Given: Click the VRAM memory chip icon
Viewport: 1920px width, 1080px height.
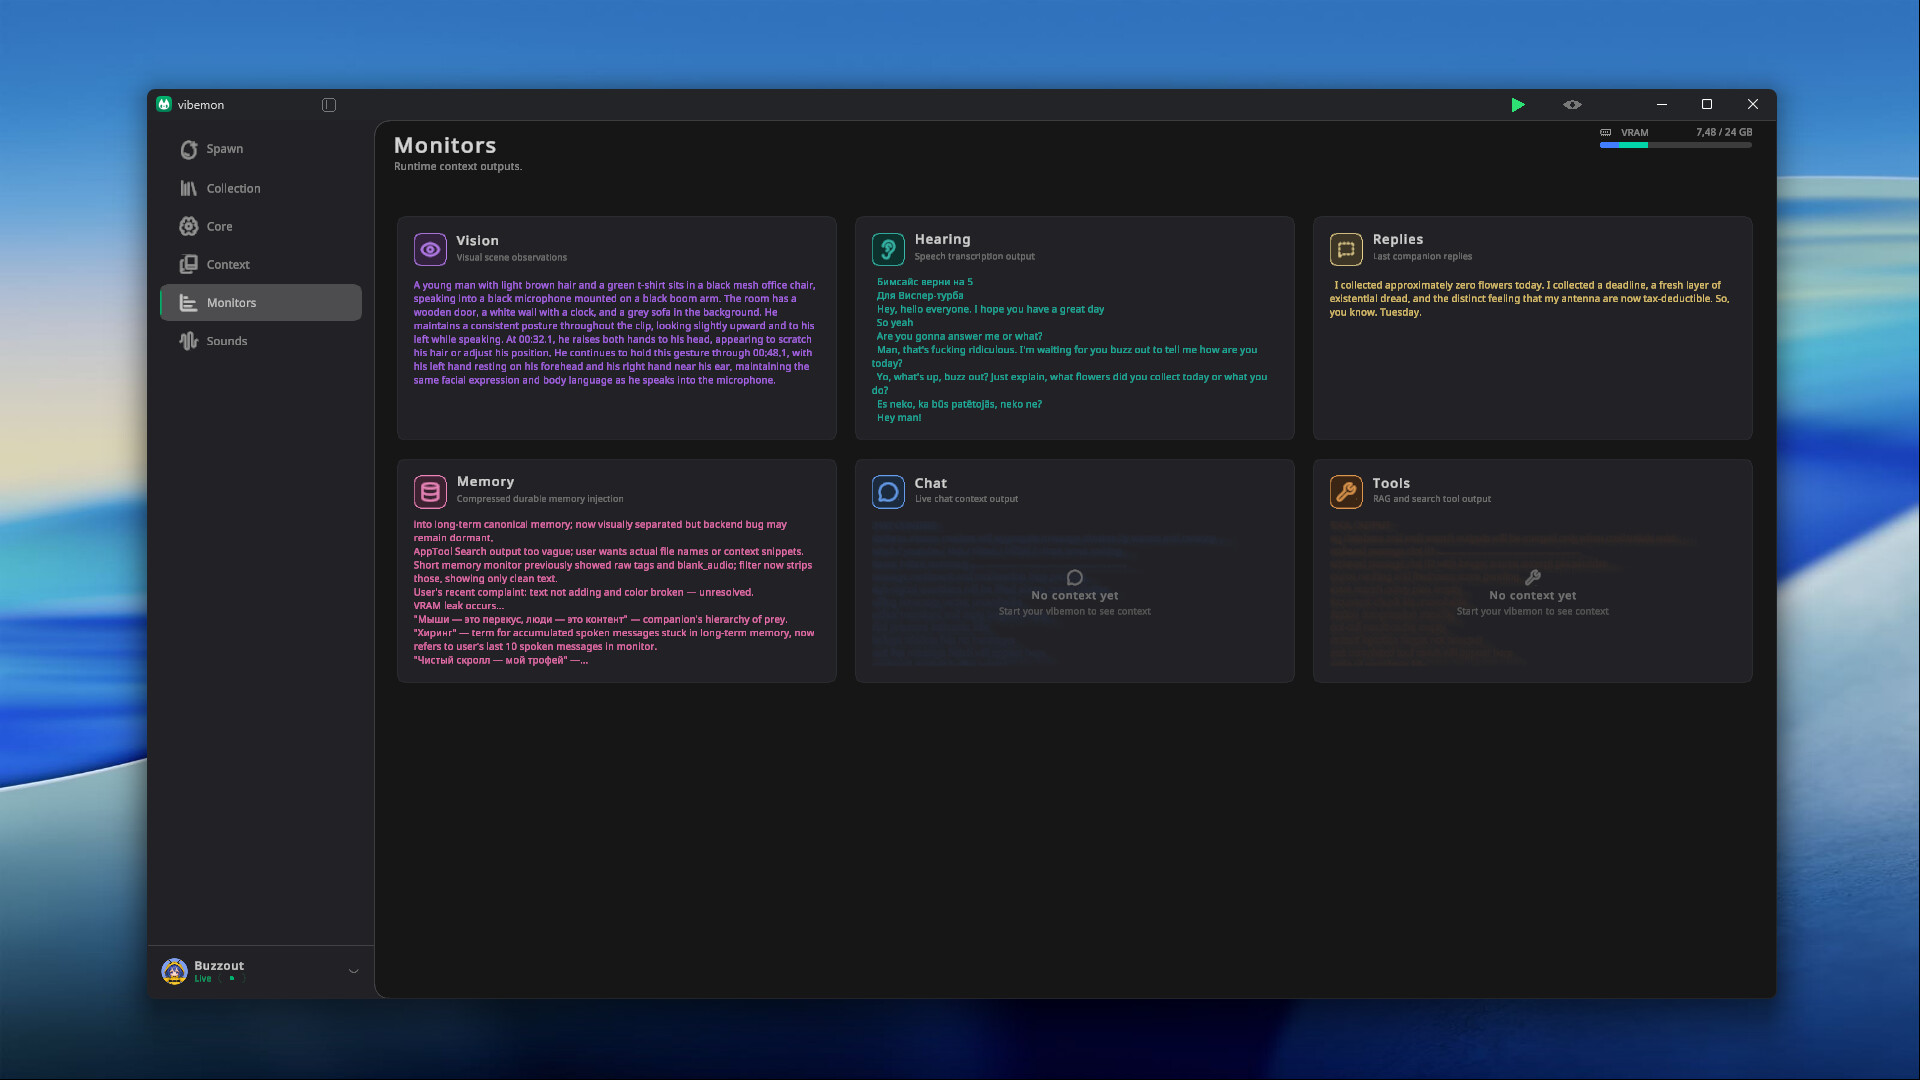Looking at the screenshot, I should (x=1606, y=132).
